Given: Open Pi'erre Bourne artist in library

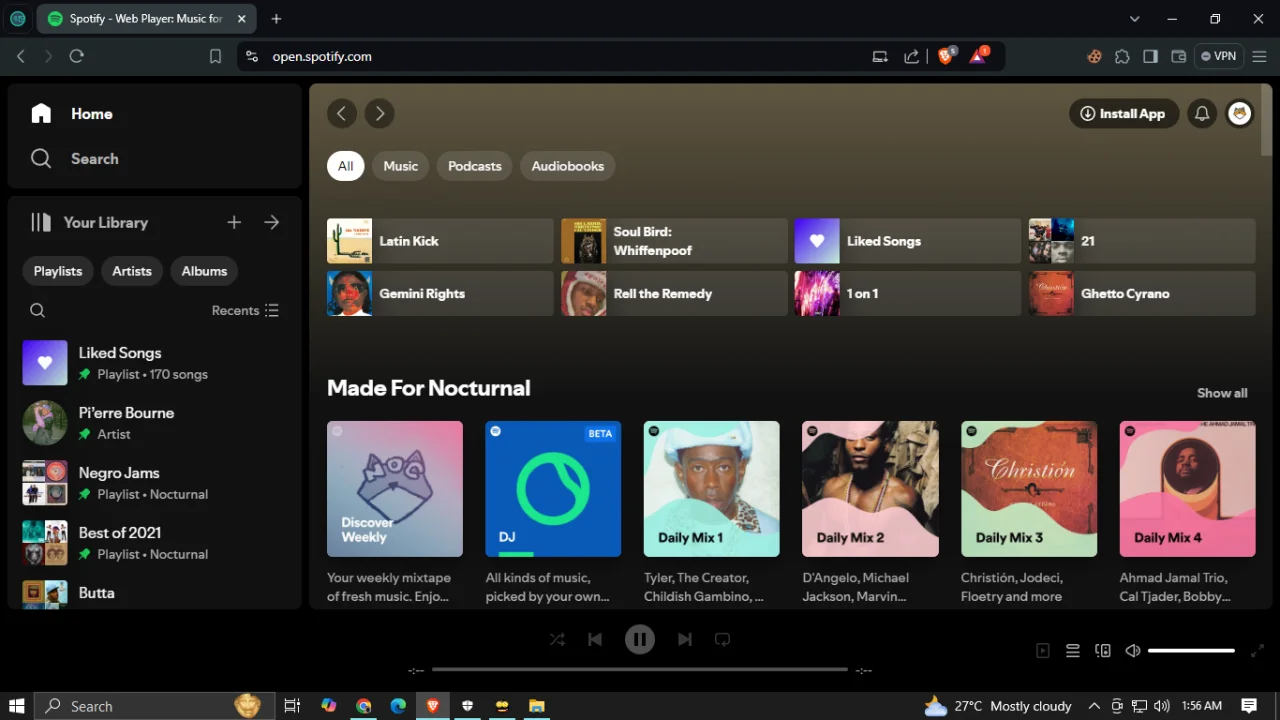Looking at the screenshot, I should pyautogui.click(x=155, y=423).
